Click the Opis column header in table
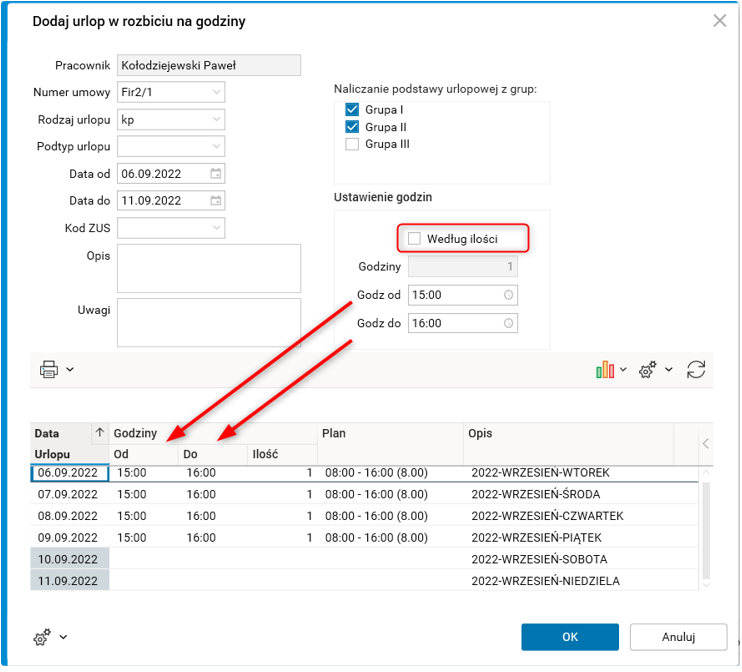Viewport: 742px width, 672px height. point(568,443)
